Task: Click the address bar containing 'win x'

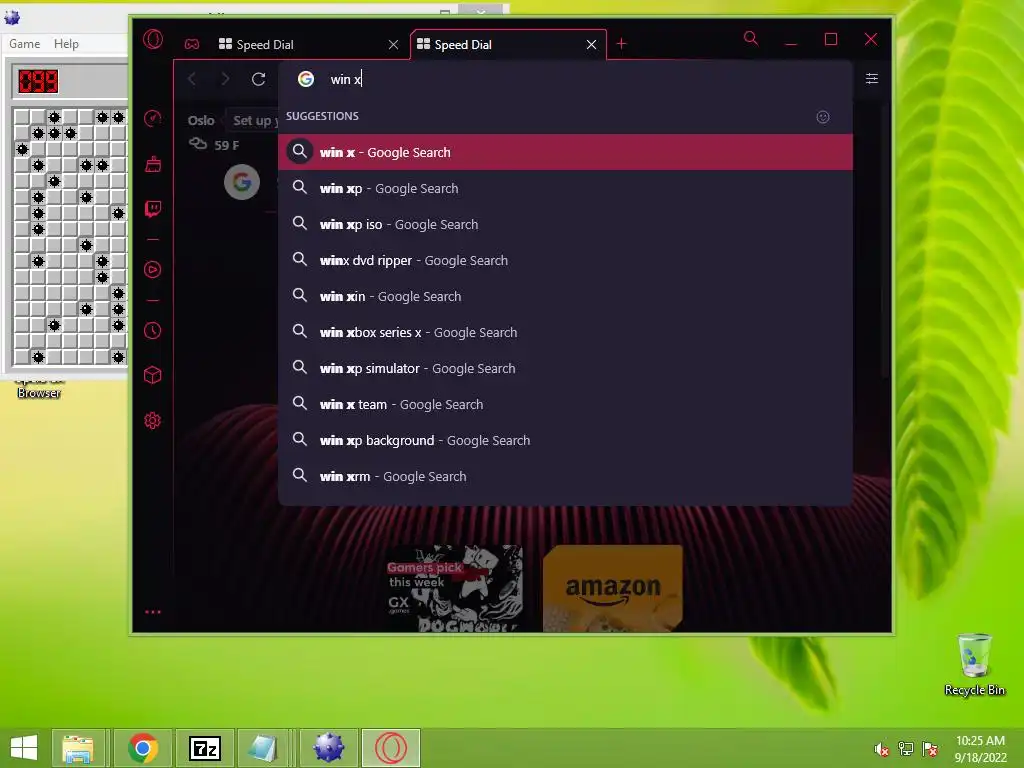Action: click(x=565, y=79)
